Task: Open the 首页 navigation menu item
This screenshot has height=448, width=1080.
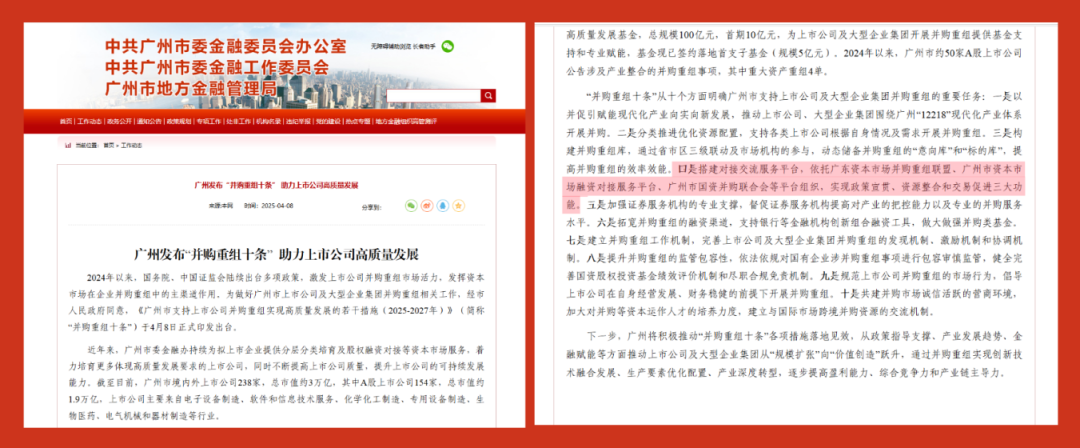Action: (66, 122)
